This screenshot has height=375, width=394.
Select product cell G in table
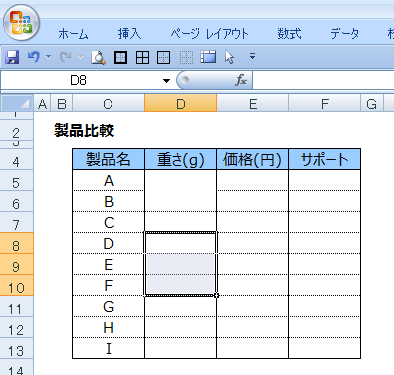pos(108,306)
